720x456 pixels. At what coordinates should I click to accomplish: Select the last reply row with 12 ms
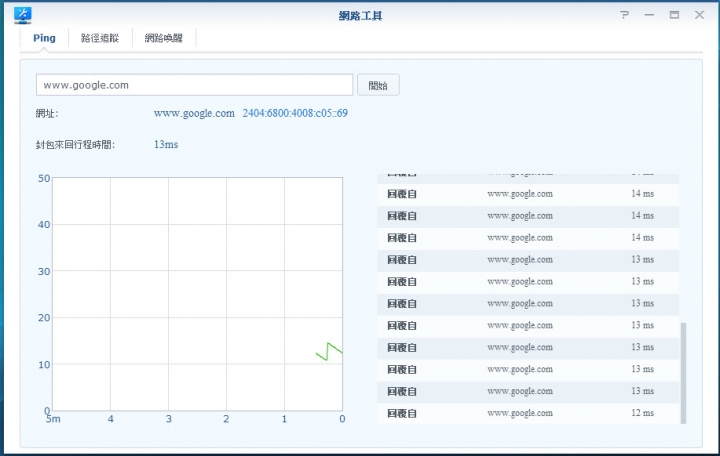528,413
